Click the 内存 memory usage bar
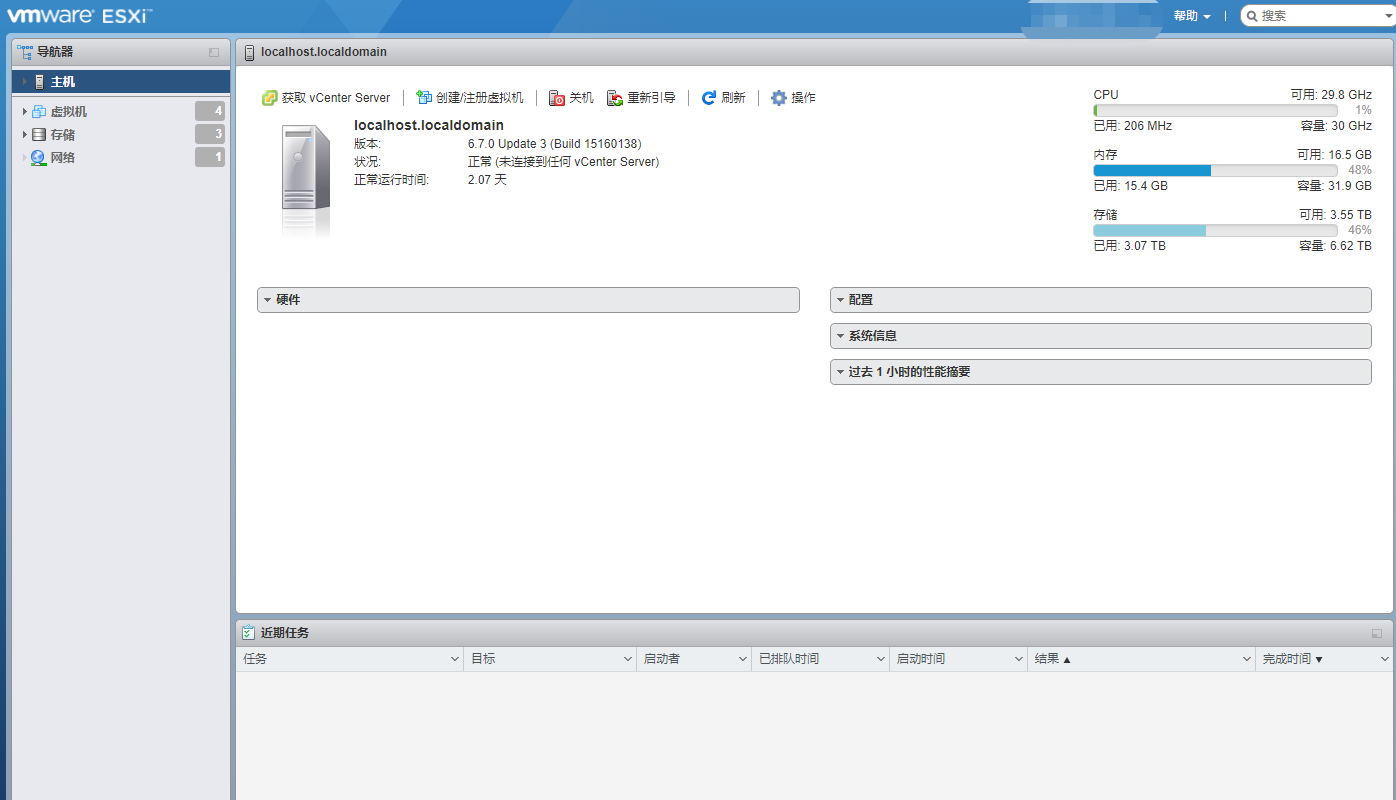This screenshot has height=800, width=1396. click(x=1215, y=170)
